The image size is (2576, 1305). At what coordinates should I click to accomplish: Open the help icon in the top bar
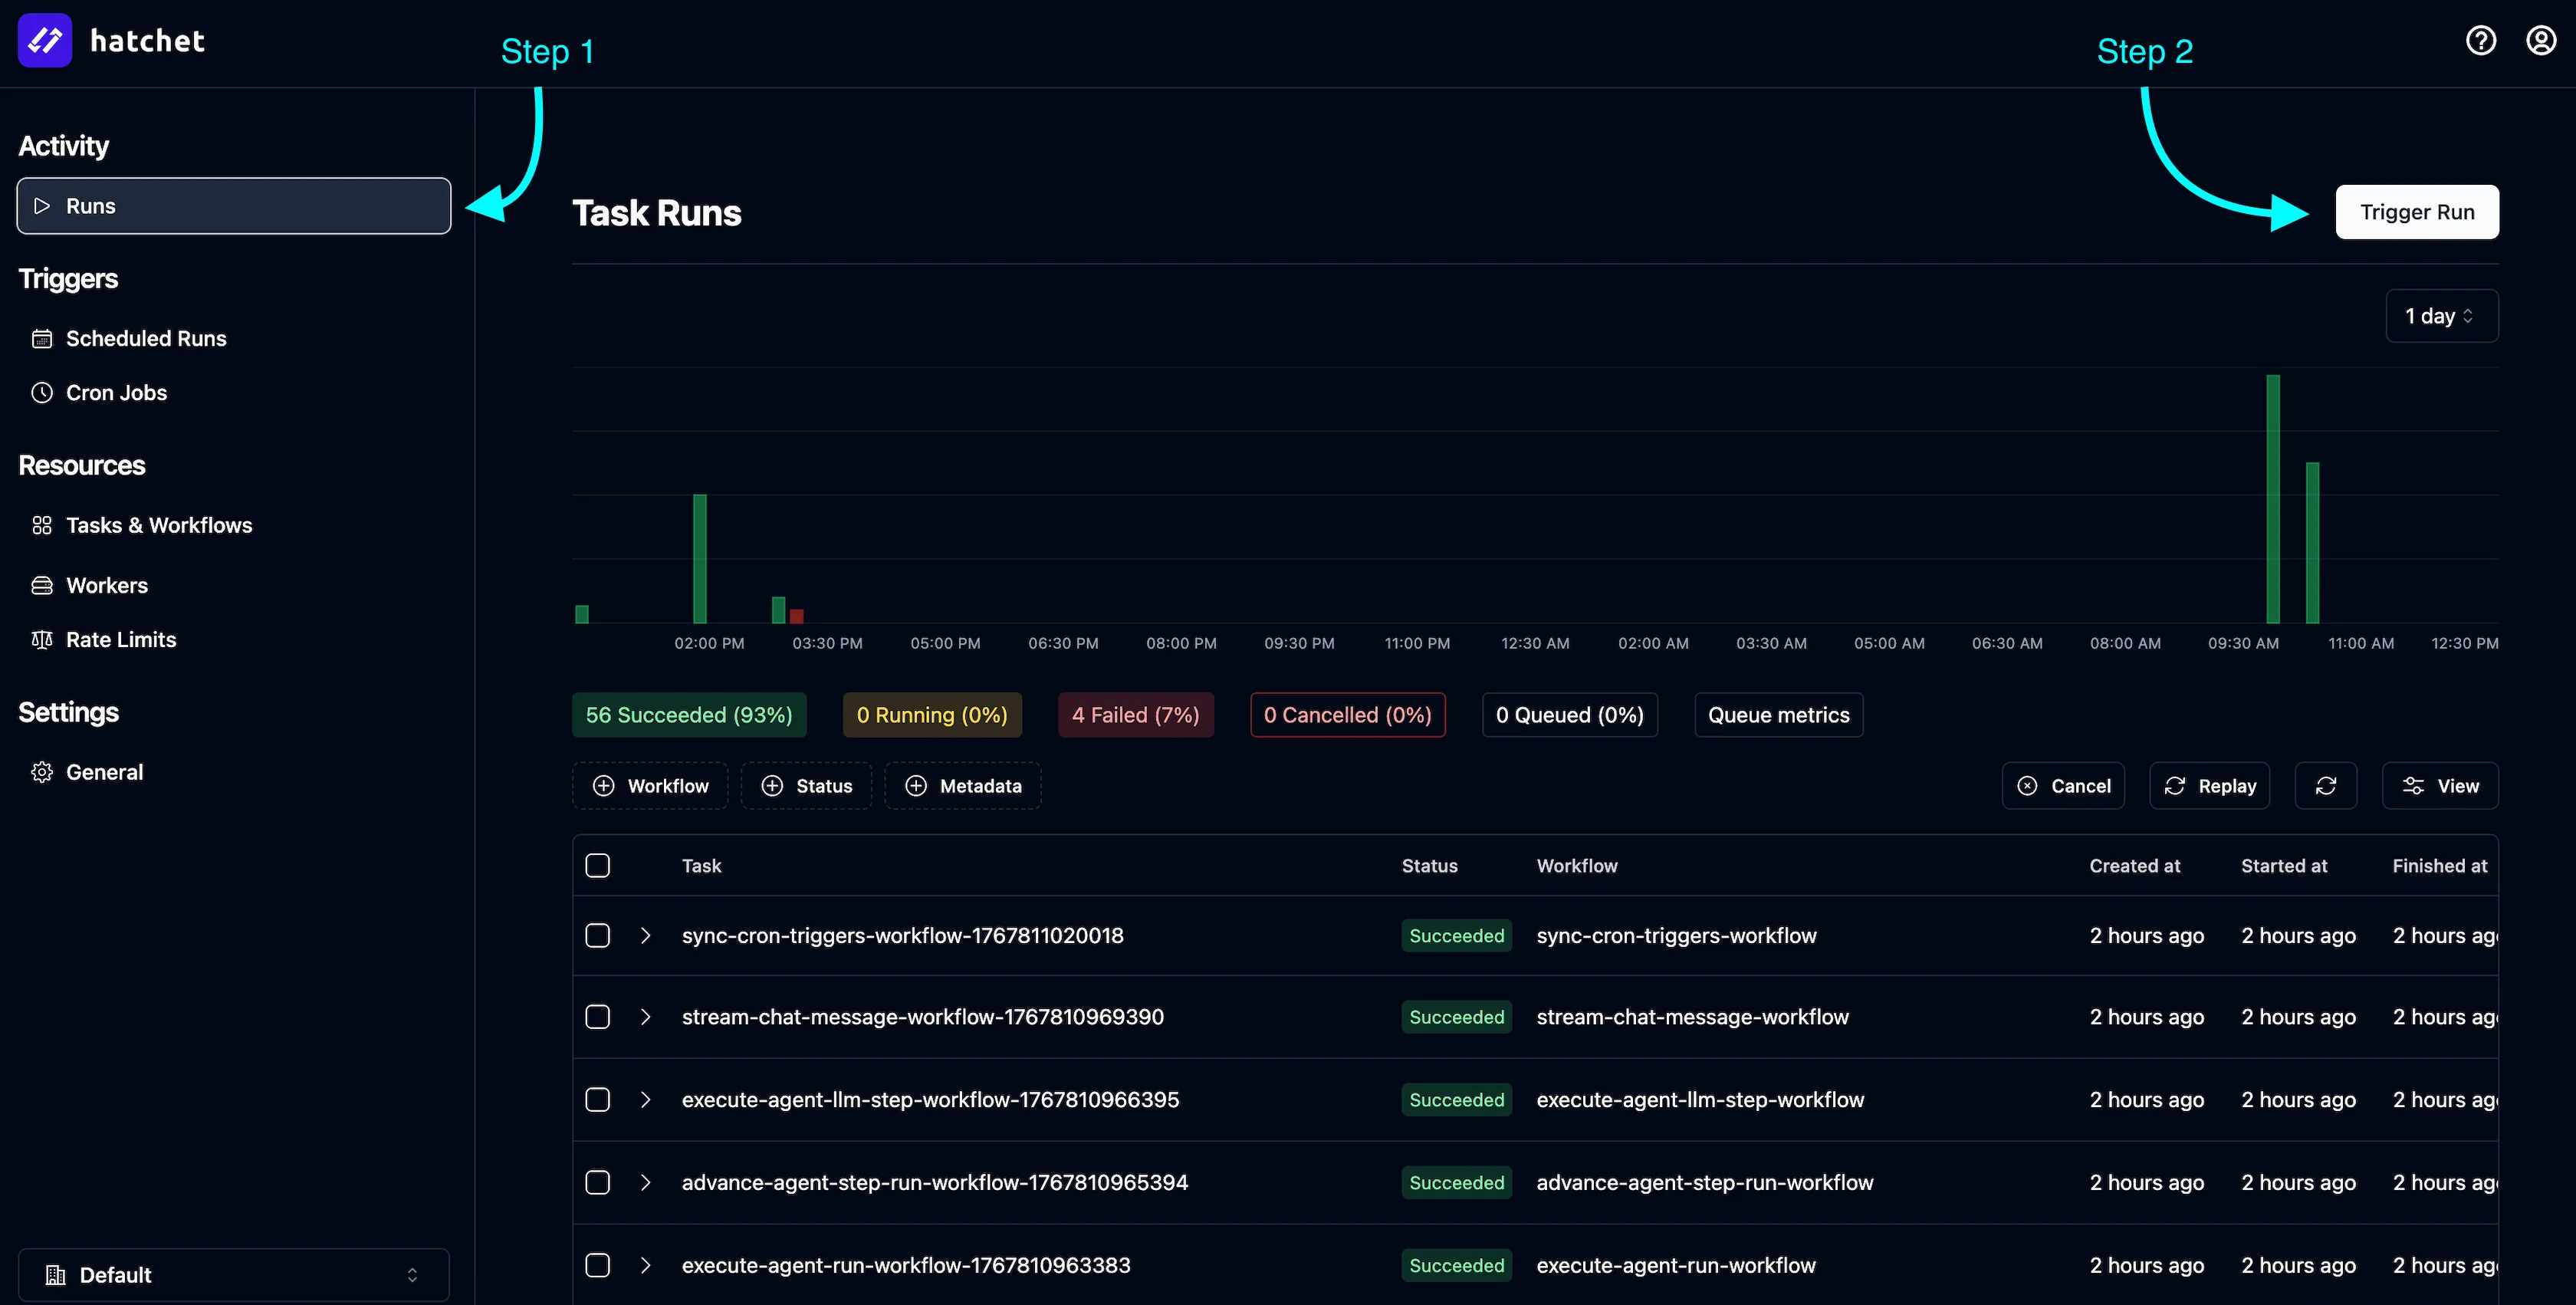point(2481,40)
